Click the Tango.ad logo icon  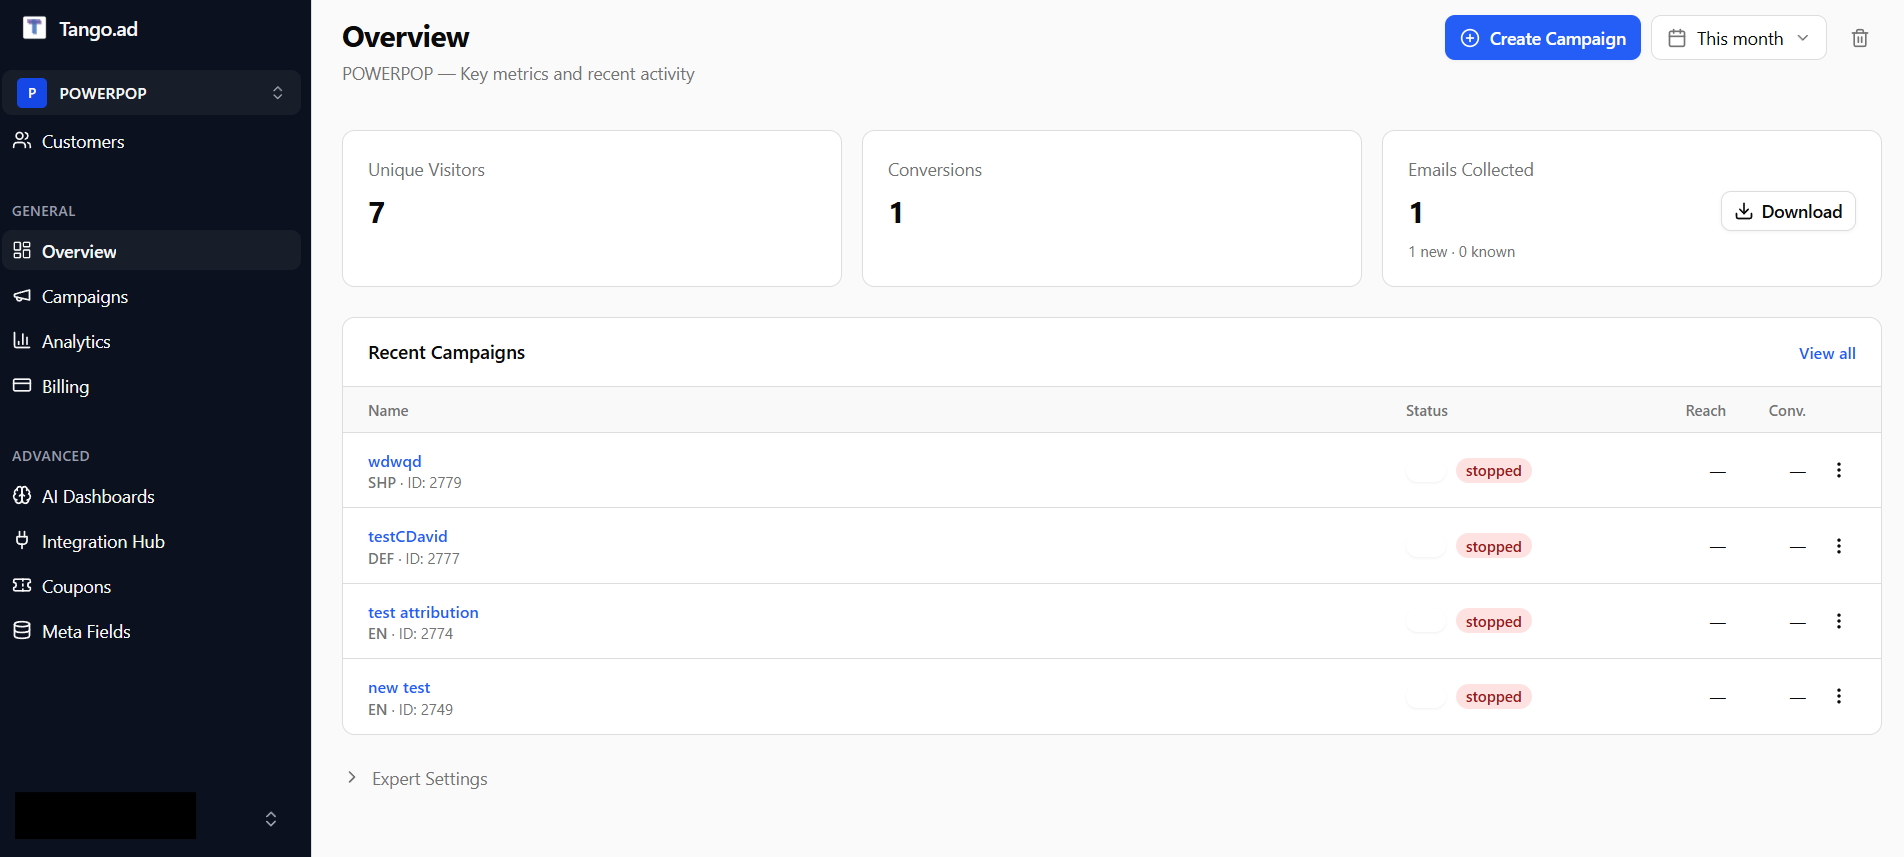point(34,28)
